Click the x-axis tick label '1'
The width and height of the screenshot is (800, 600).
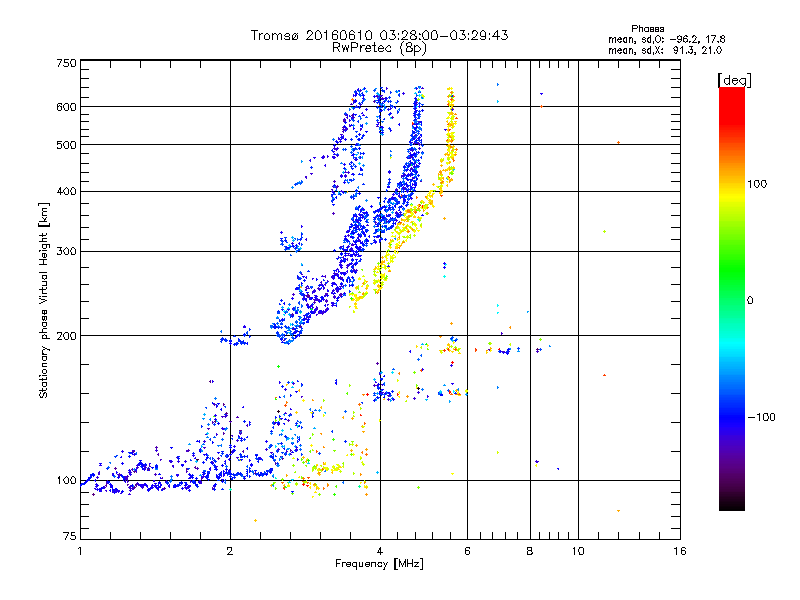80,551
